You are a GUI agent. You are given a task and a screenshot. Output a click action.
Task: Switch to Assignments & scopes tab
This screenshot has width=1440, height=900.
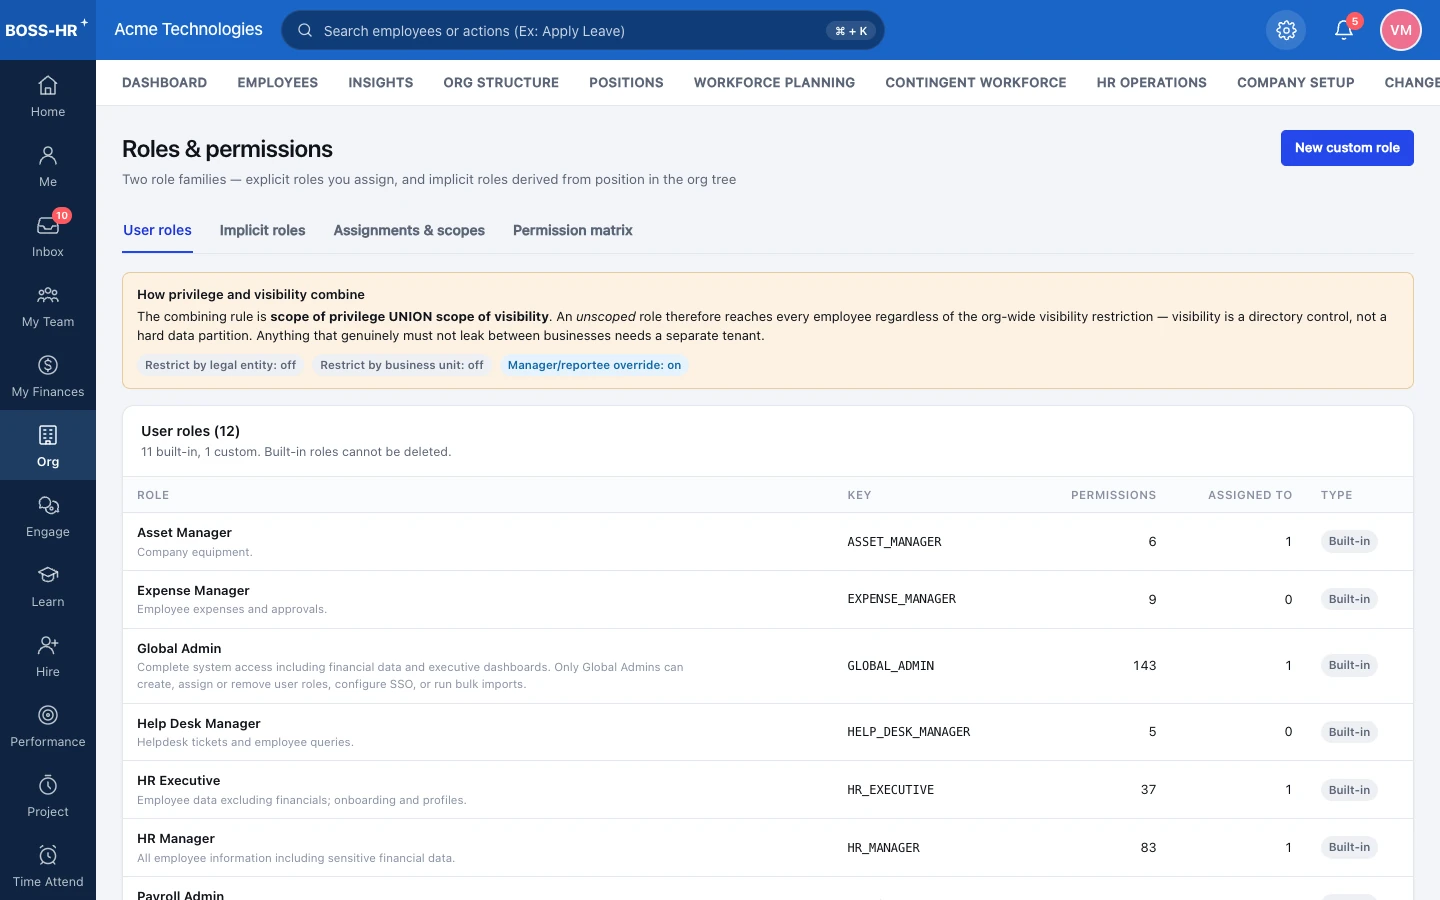pyautogui.click(x=409, y=230)
